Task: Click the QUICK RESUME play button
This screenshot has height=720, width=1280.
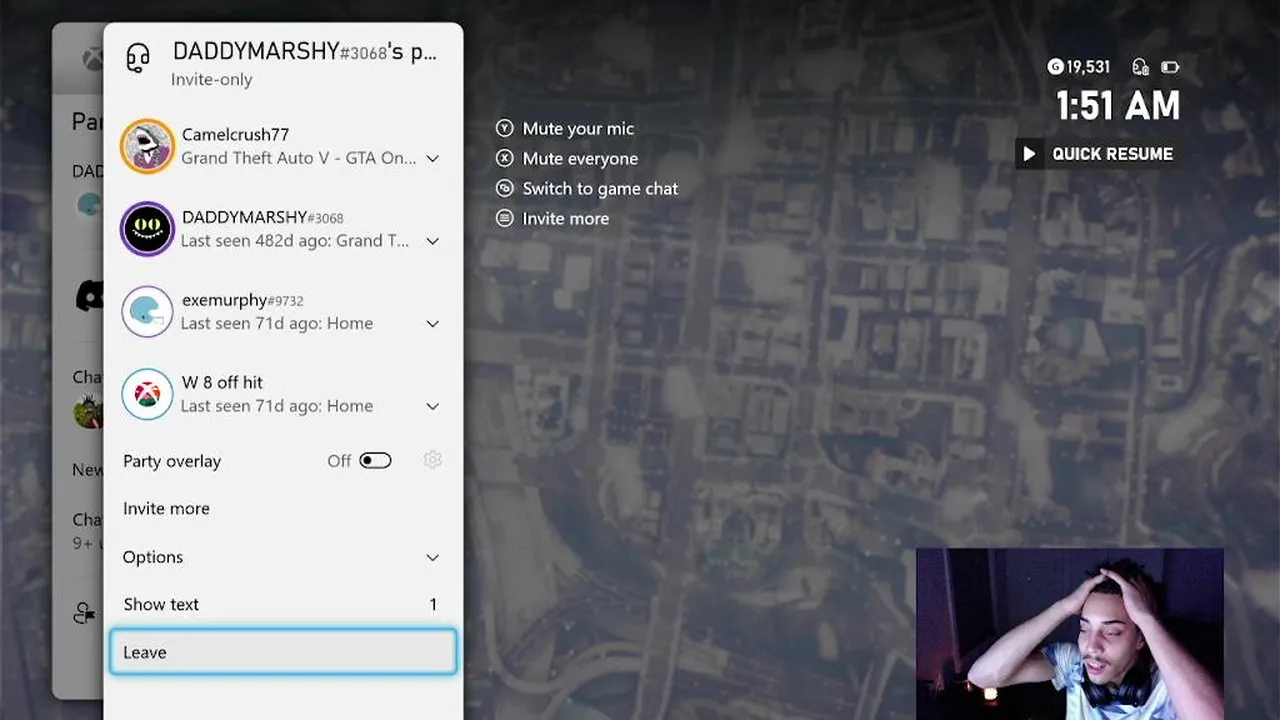Action: click(x=1029, y=154)
